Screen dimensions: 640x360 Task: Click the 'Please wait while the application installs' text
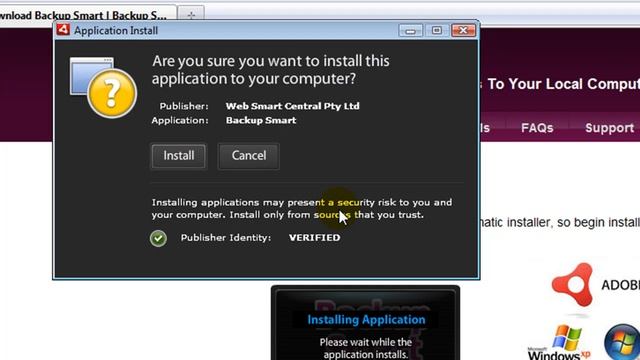coord(366,348)
